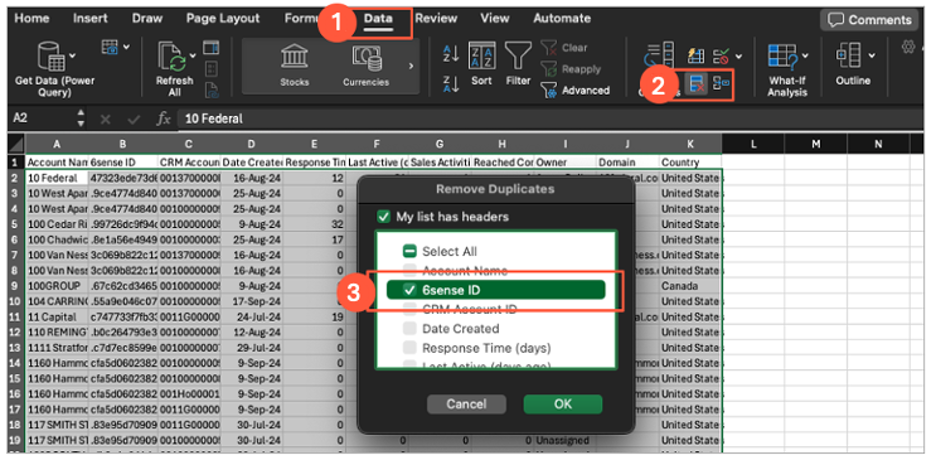Select row 9 header
Screen dimensions: 936x460
tap(17, 286)
